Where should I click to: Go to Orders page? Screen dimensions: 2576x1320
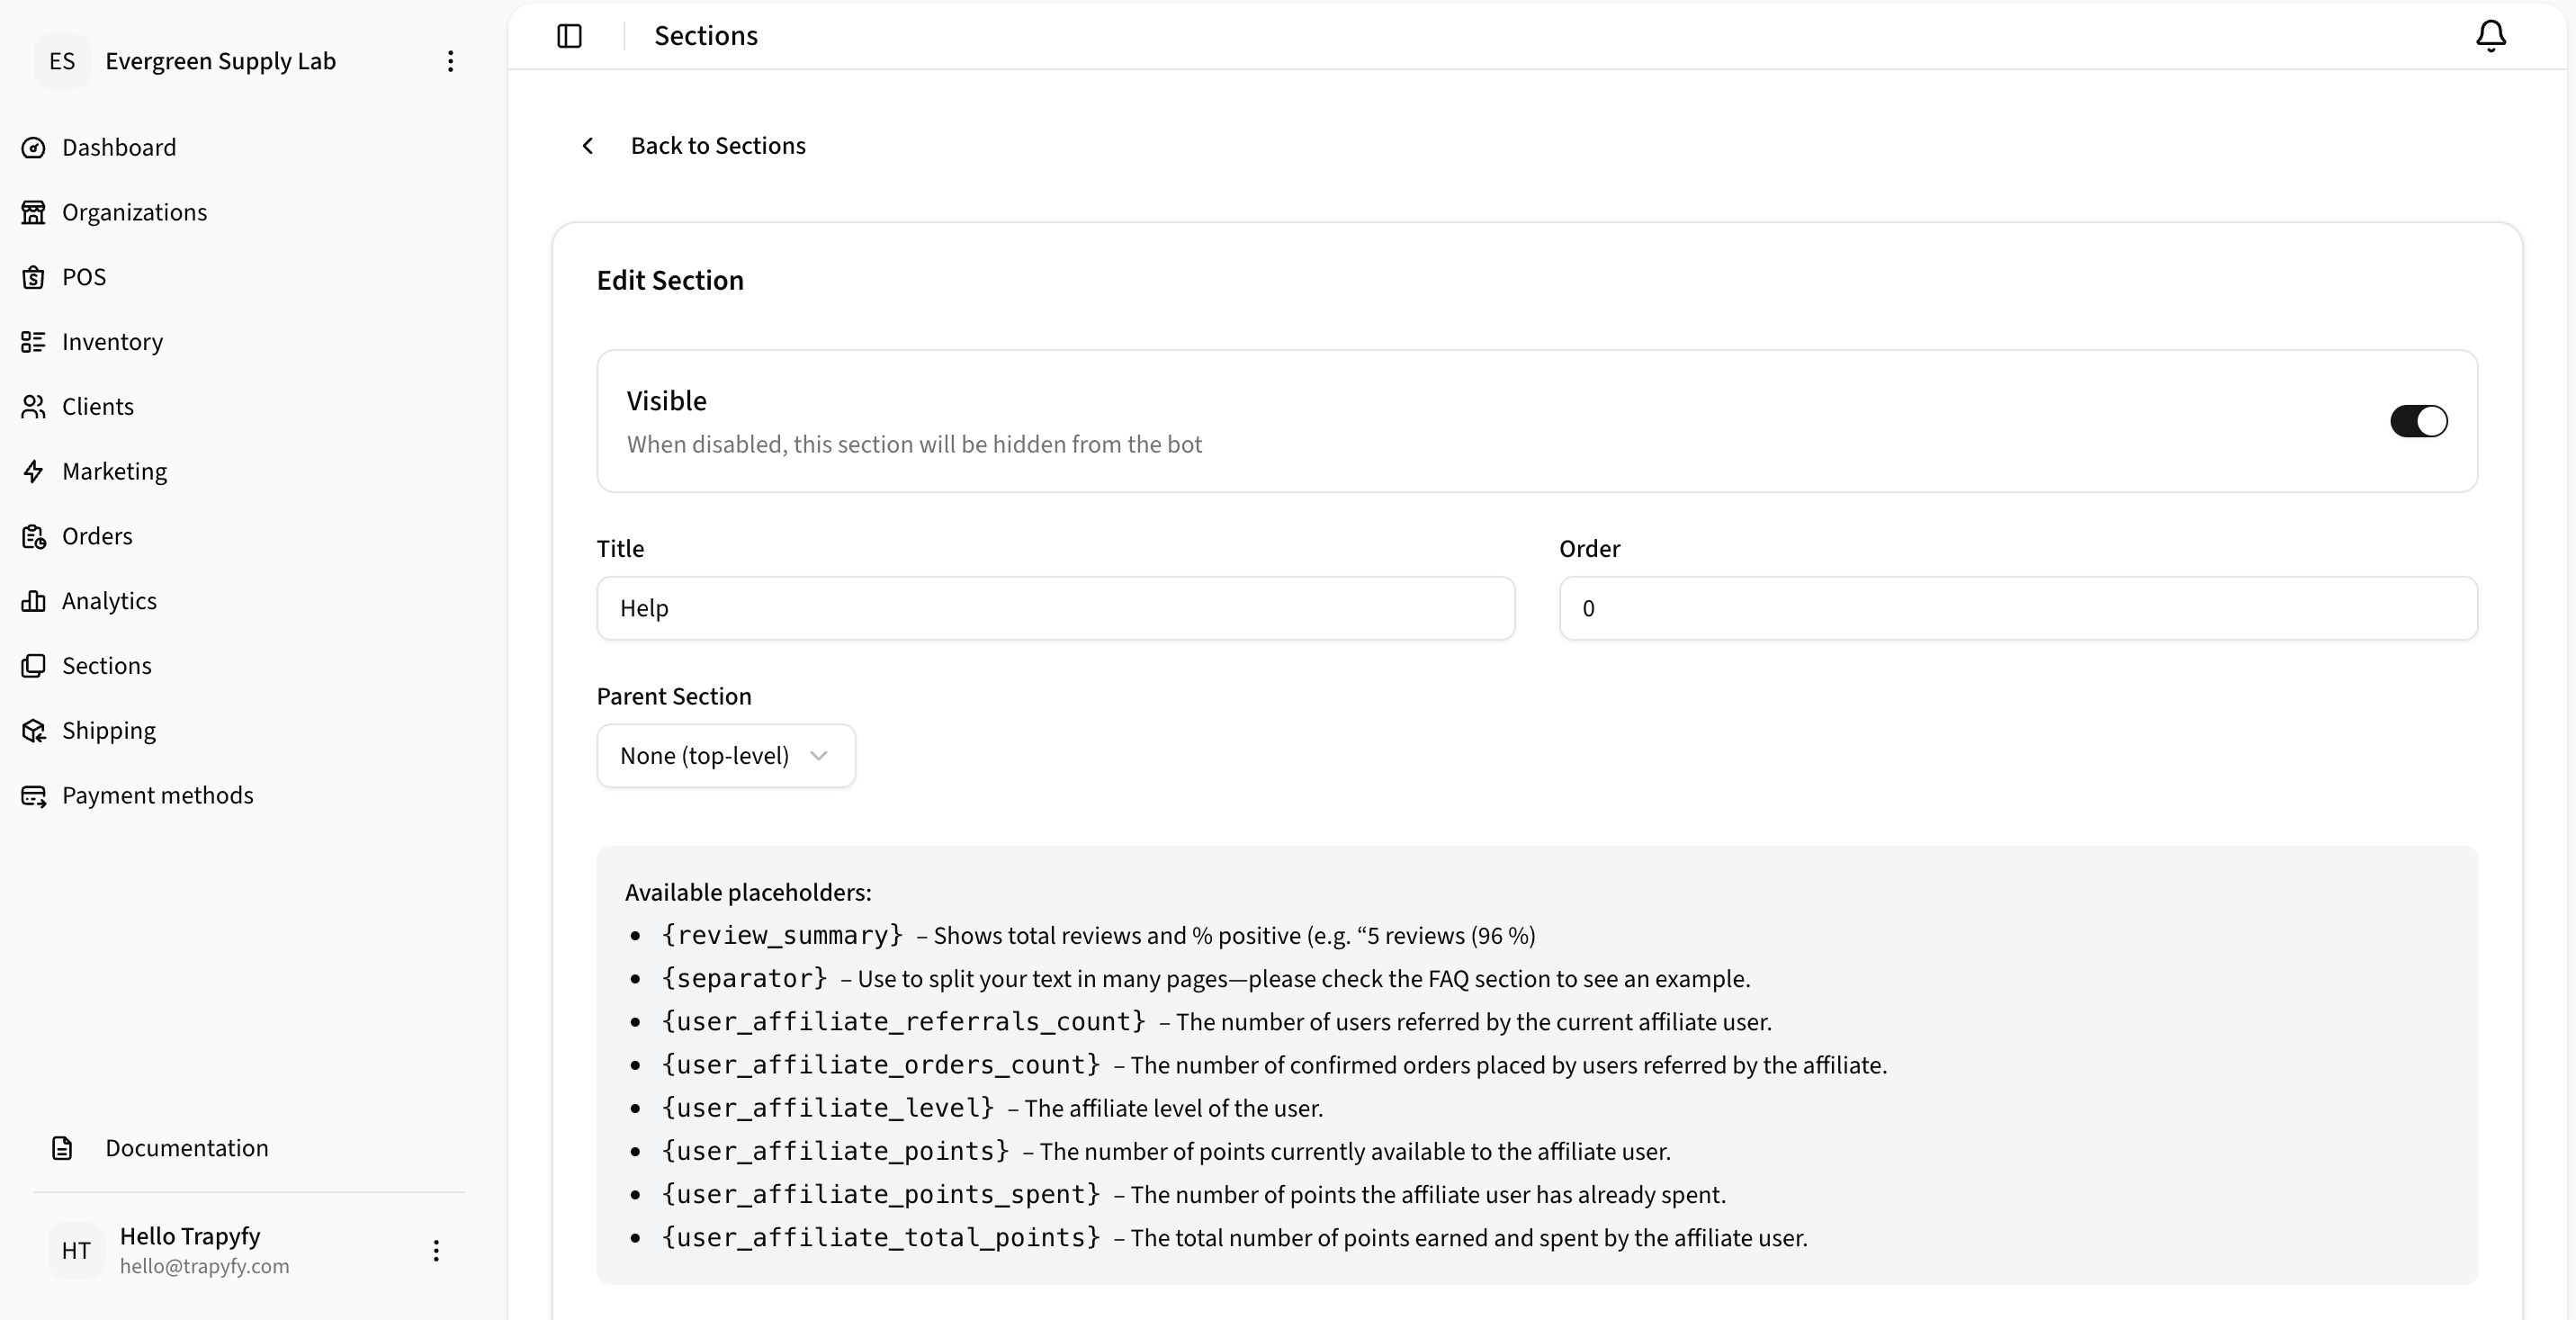coord(97,536)
